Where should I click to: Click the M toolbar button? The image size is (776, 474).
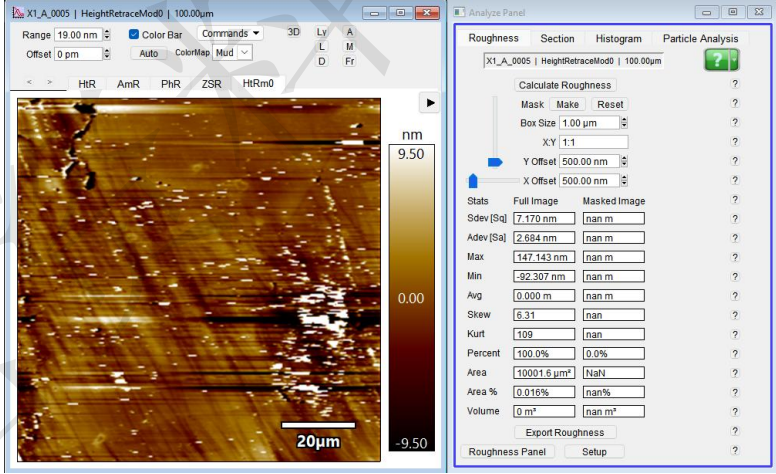click(350, 46)
